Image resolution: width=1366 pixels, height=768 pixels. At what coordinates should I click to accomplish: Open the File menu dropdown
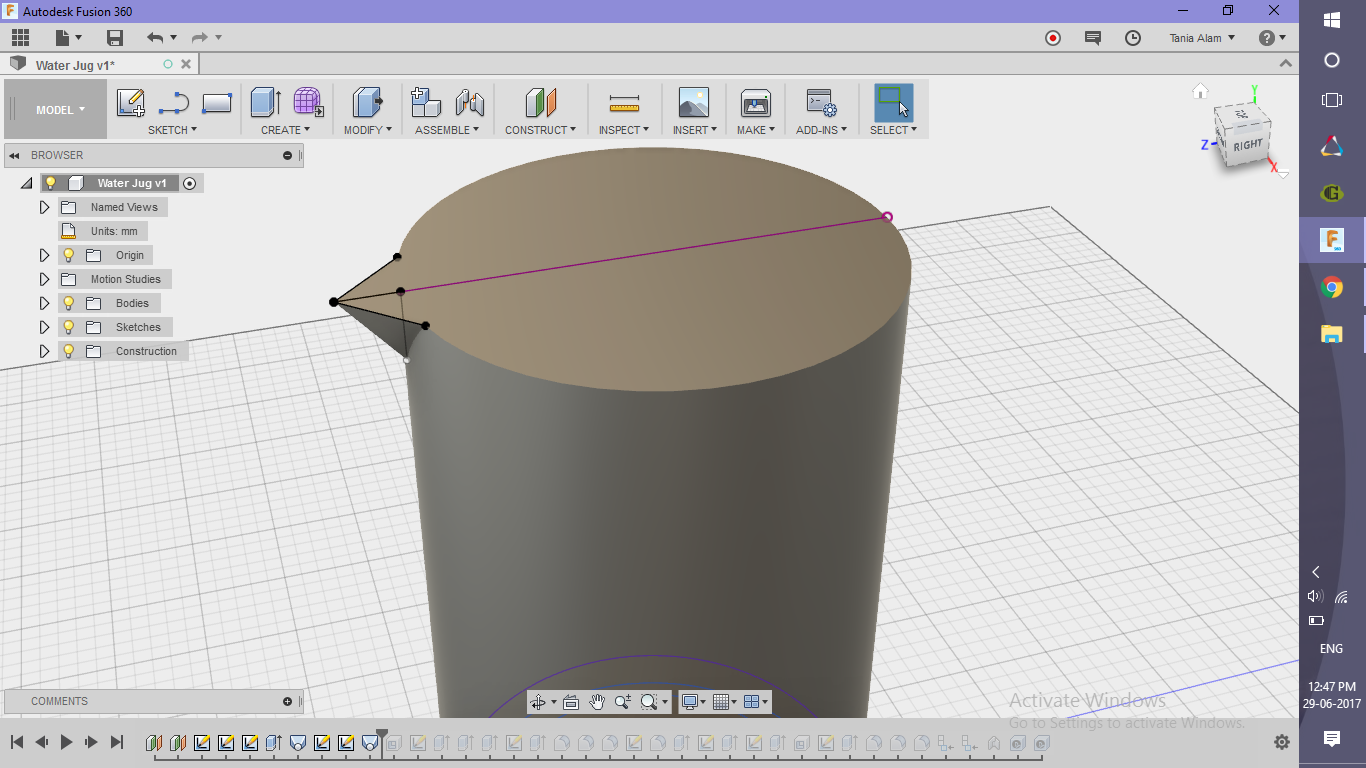(67, 38)
